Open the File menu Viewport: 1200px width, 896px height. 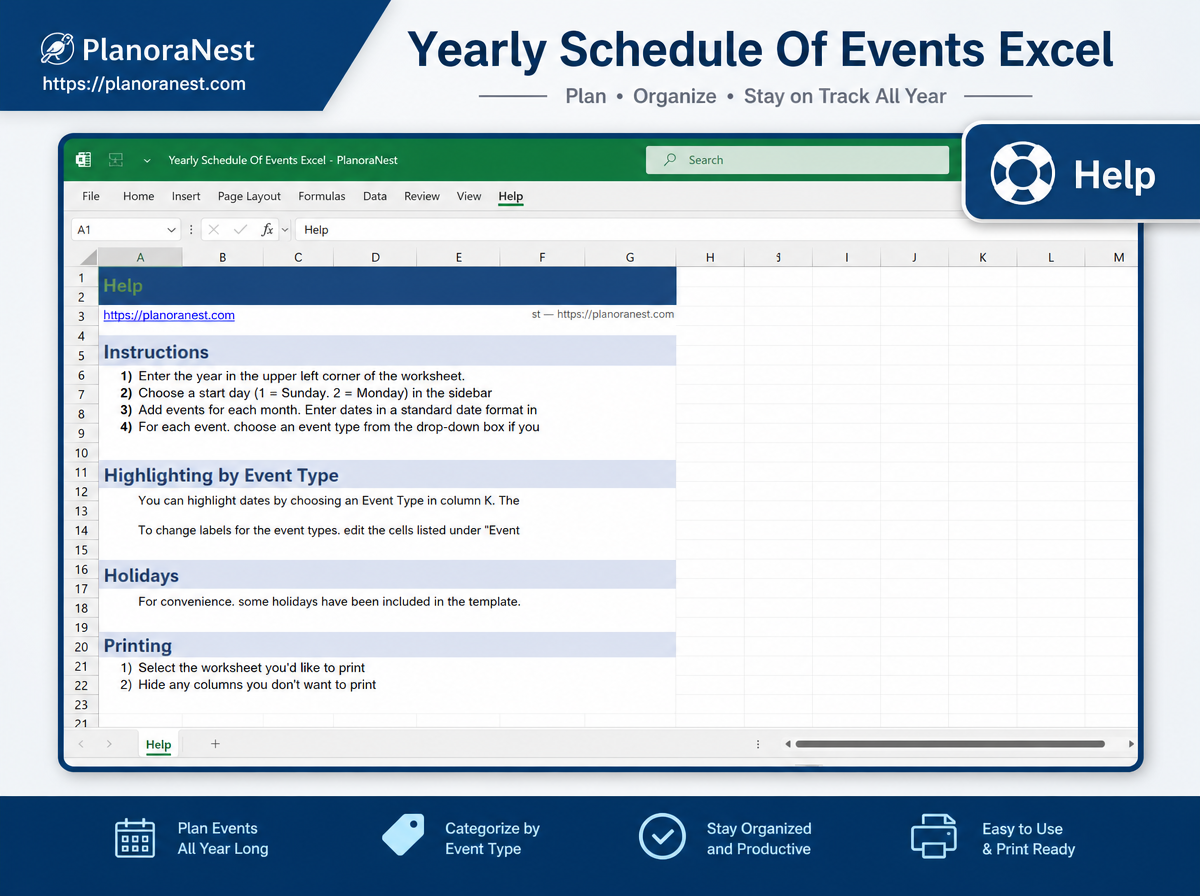coord(91,197)
